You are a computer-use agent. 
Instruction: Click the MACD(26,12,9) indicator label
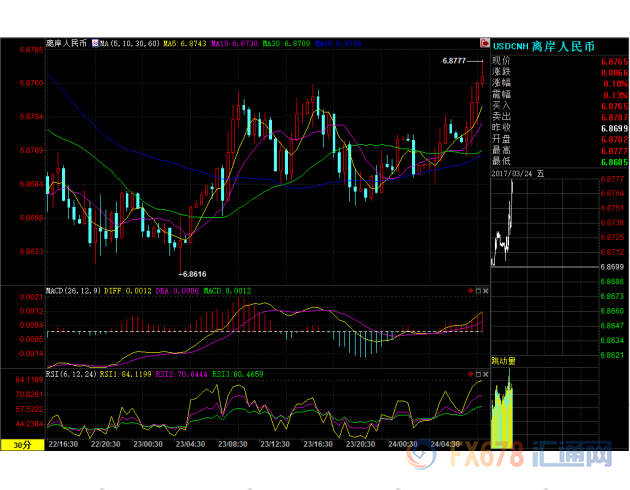(x=74, y=291)
